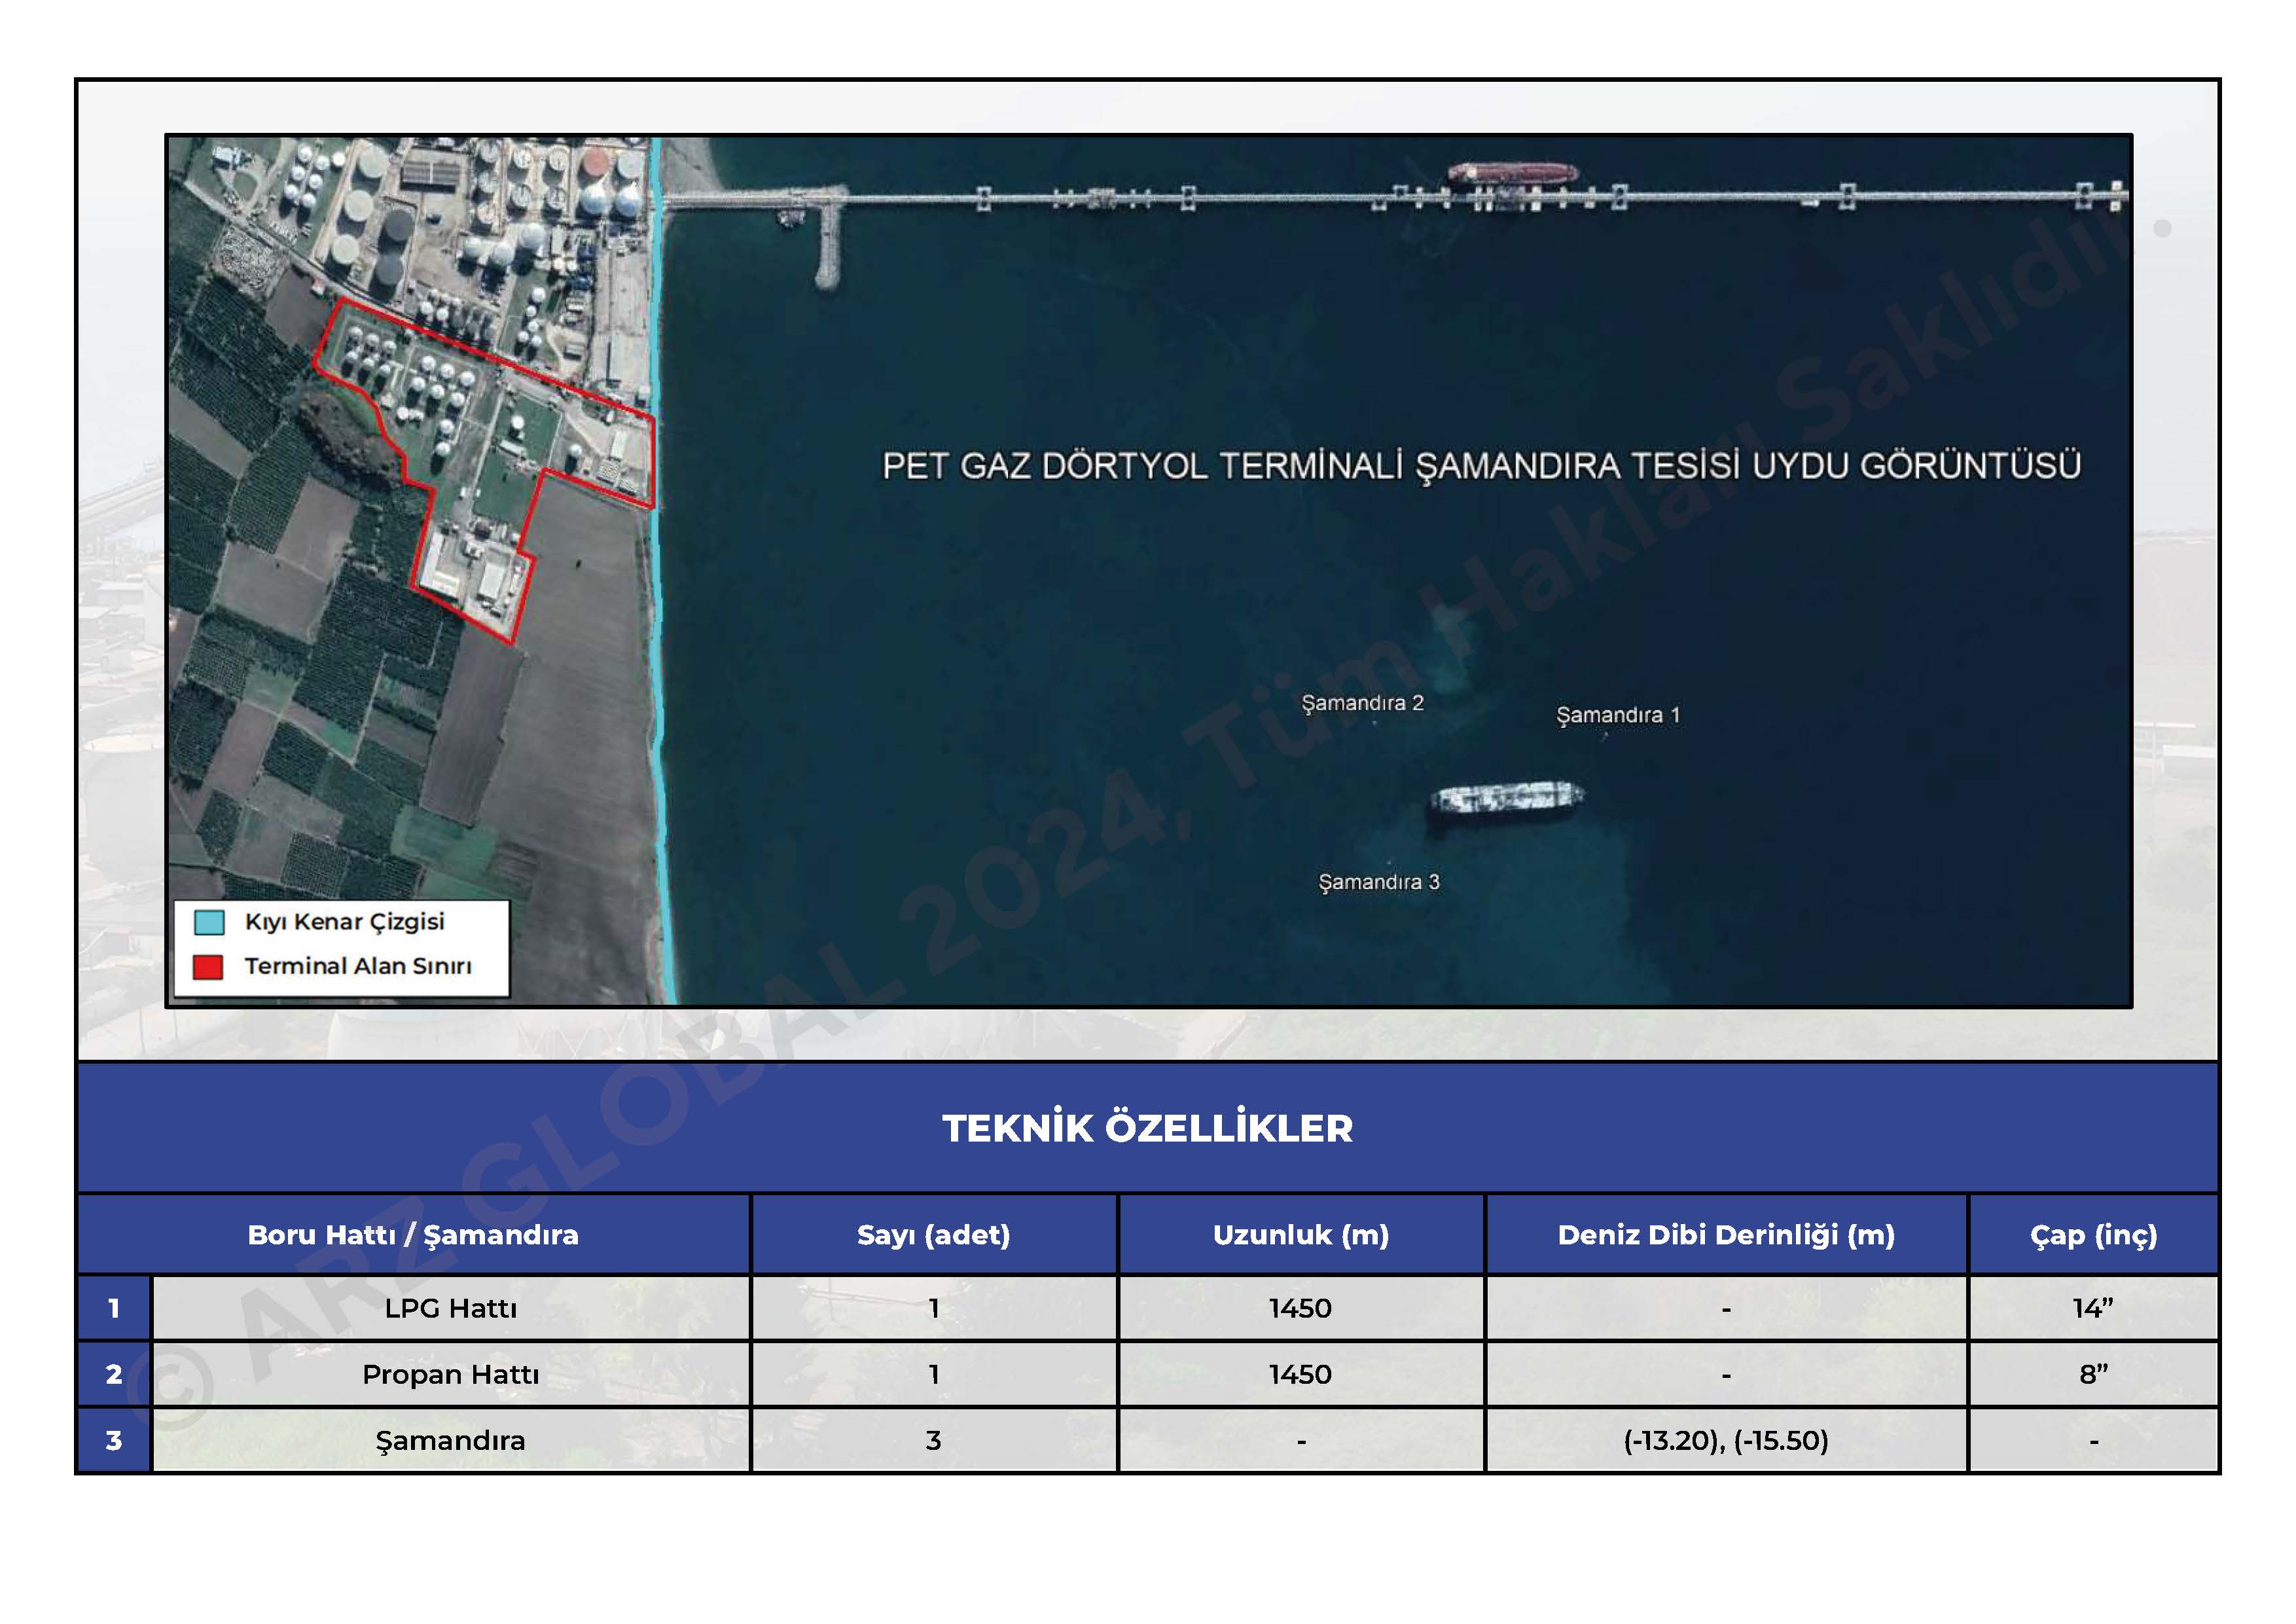Click the 'Uzunluk (m)' column header
Viewport: 2296px width, 1624px height.
(1301, 1235)
